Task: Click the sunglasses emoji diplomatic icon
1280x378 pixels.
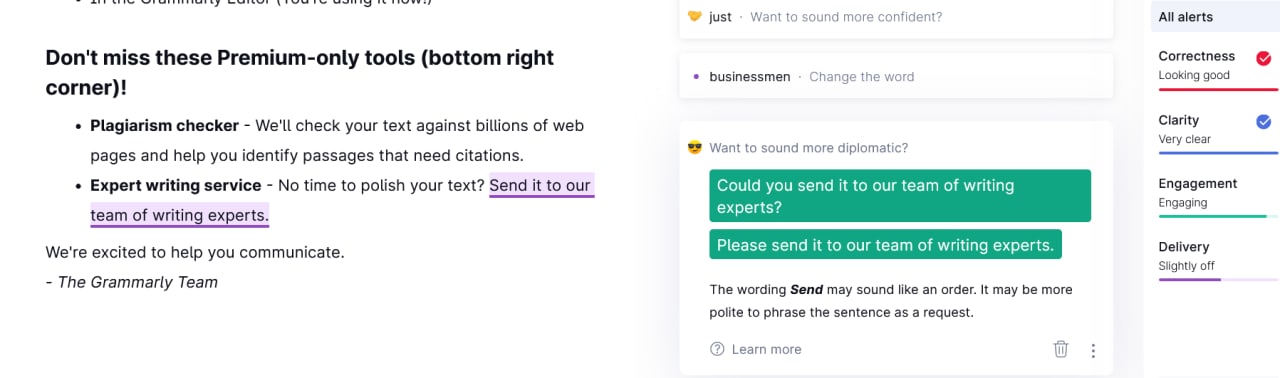Action: [695, 148]
